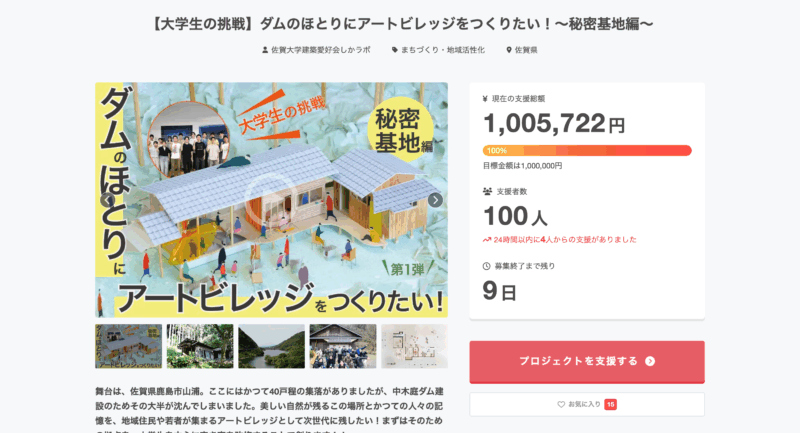Play the main project video
Image resolution: width=800 pixels, height=433 pixels.
tap(271, 200)
